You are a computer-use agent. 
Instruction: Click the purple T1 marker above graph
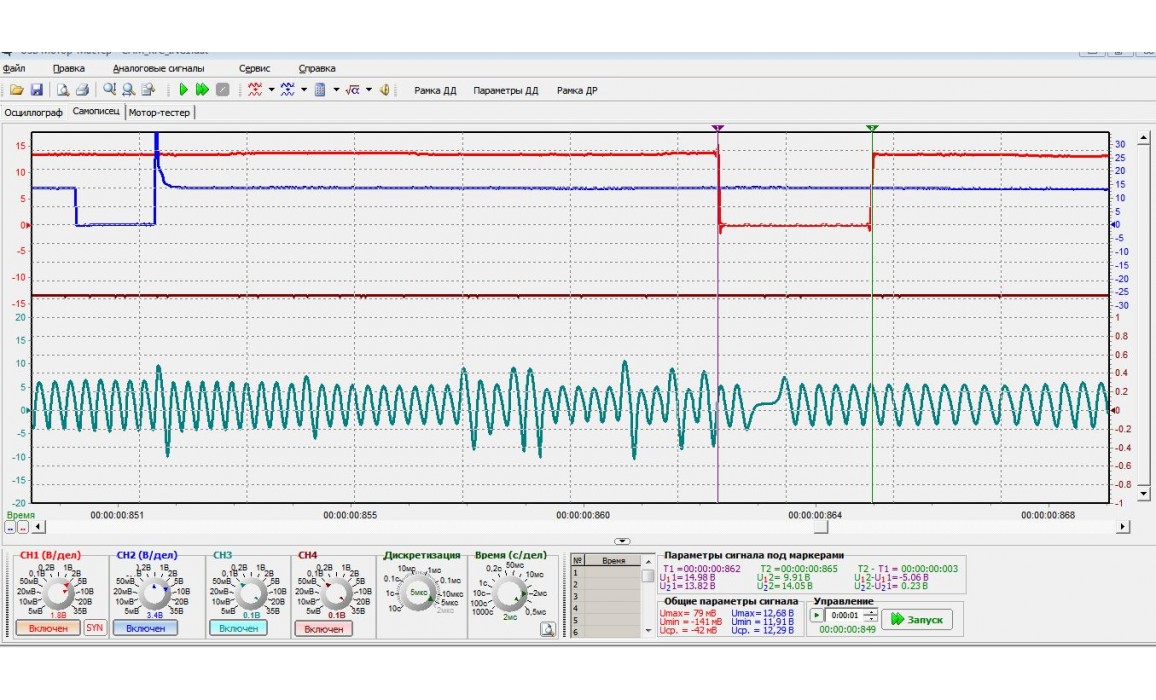pyautogui.click(x=717, y=128)
